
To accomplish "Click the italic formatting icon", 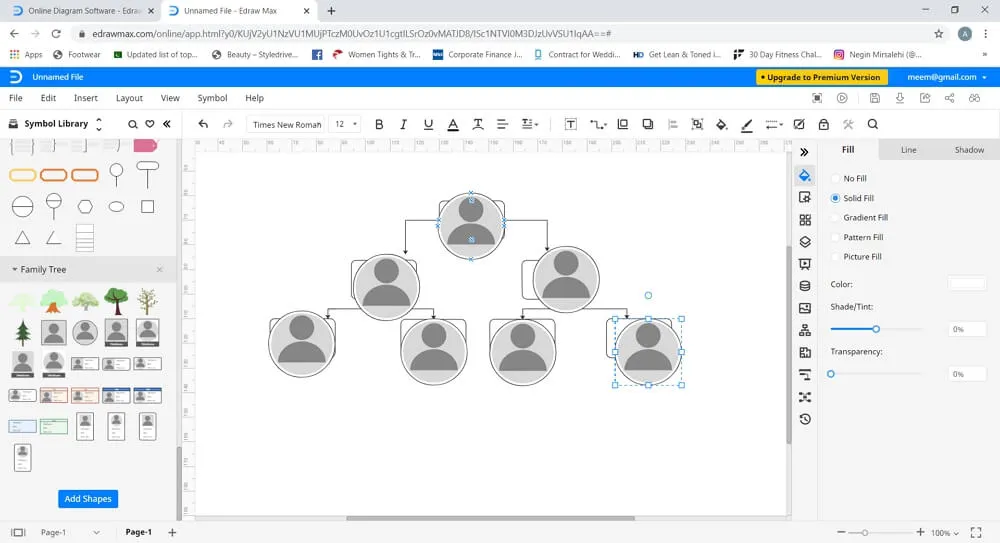I will 404,125.
